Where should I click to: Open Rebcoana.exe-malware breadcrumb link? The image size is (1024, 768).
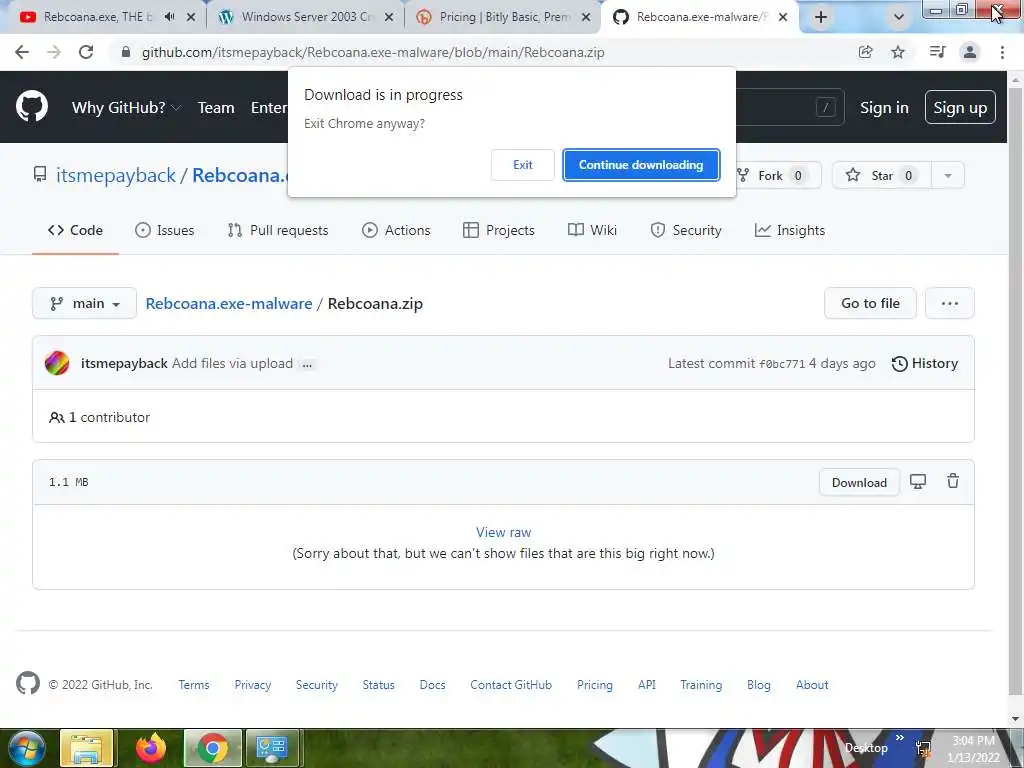coord(229,304)
